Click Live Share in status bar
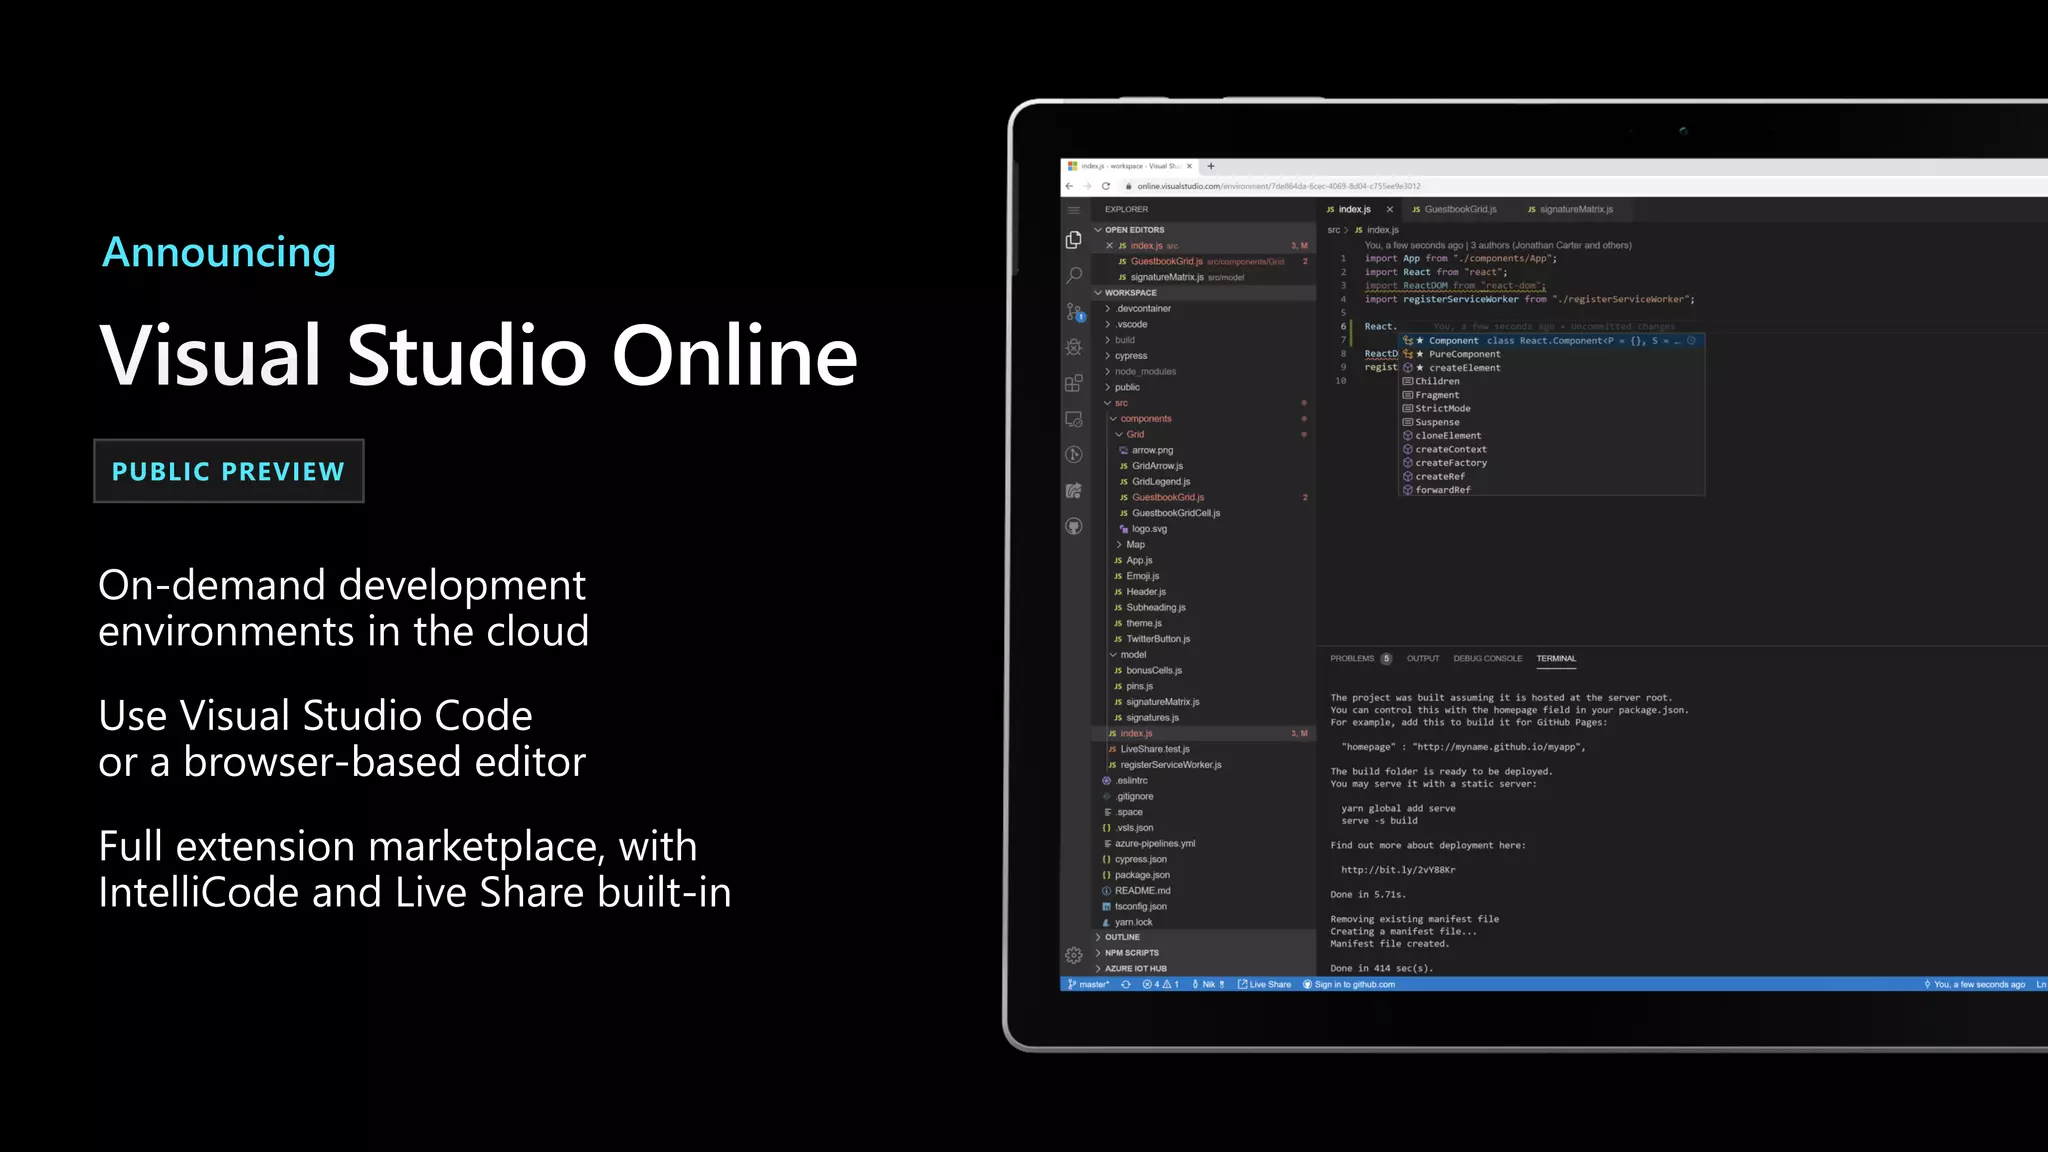The image size is (2048, 1152). point(1265,985)
